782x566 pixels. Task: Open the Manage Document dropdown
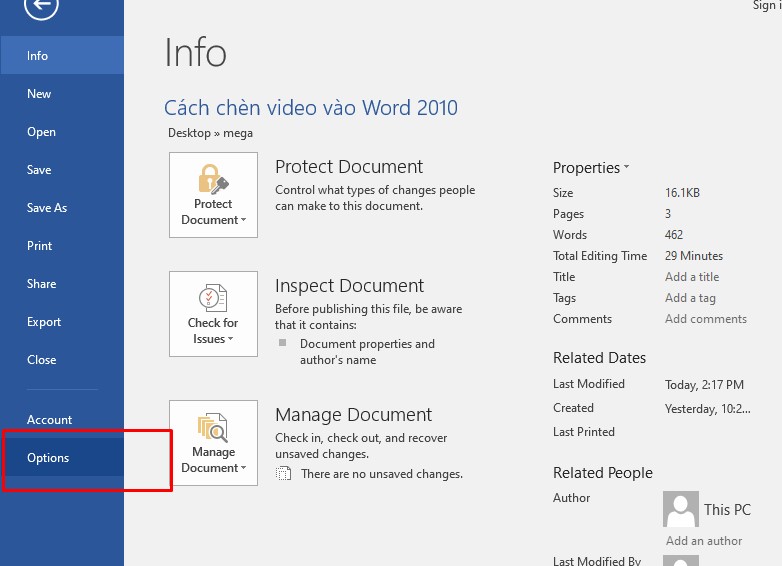[213, 443]
